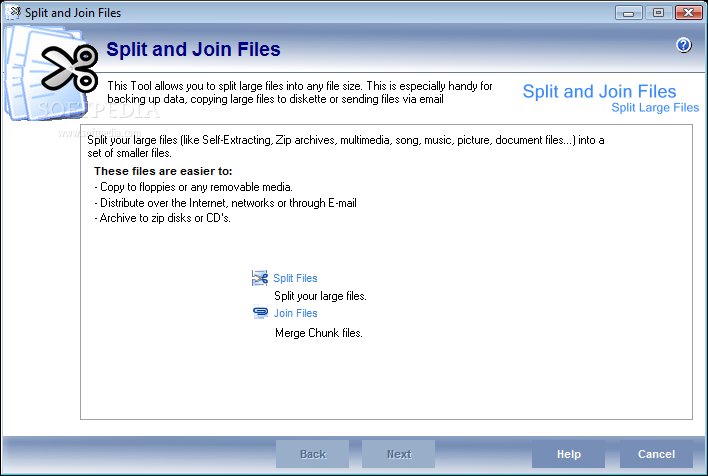Screen dimensions: 708x476
Task: Click the 'Merge Chunk files.' description
Action: tap(319, 333)
